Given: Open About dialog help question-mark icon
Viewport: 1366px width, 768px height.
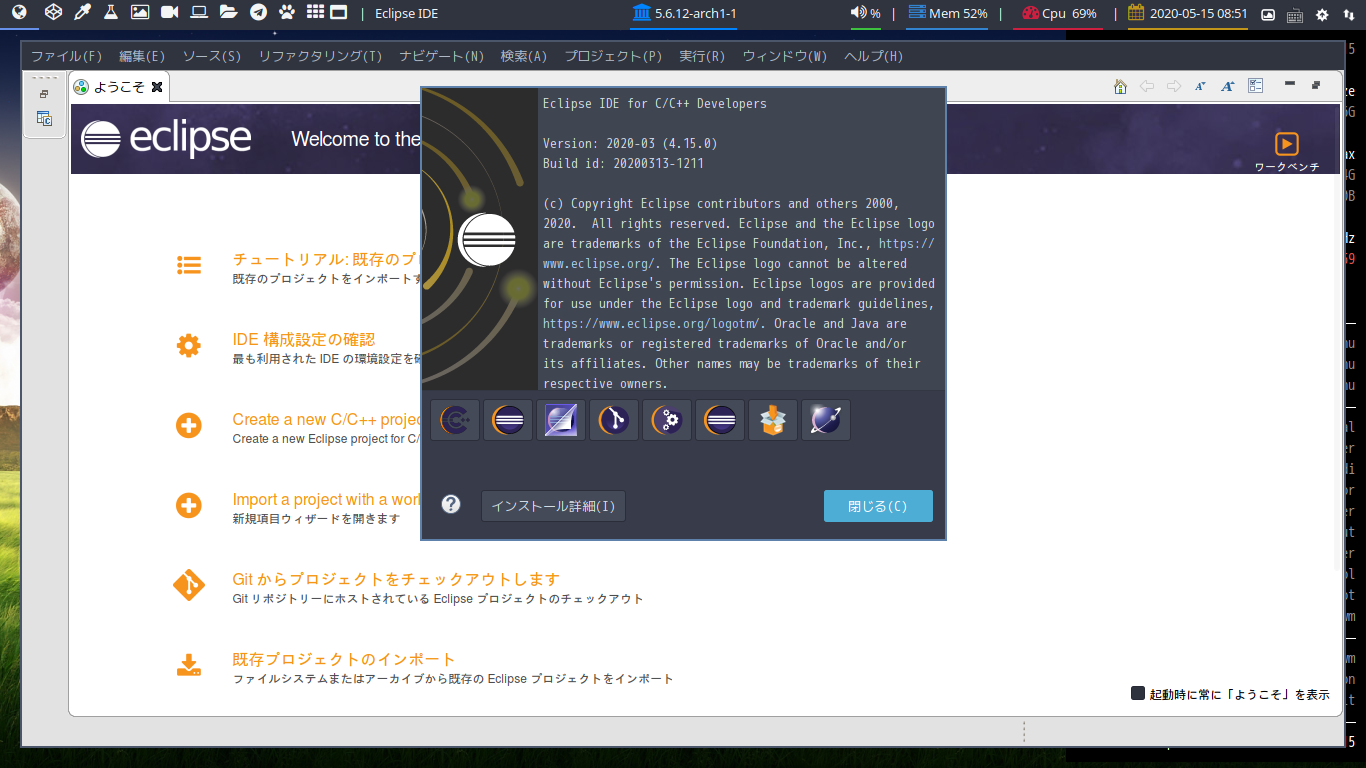Looking at the screenshot, I should [x=451, y=505].
